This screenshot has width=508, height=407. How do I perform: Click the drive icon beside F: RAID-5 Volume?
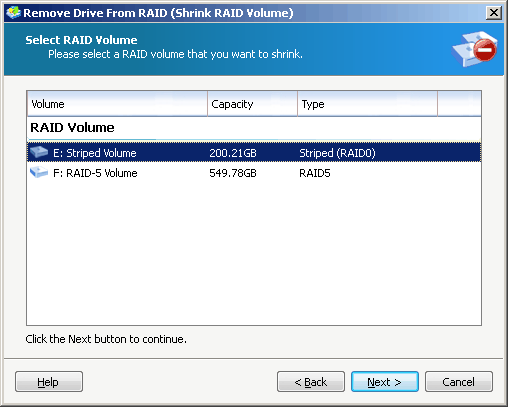(x=39, y=172)
